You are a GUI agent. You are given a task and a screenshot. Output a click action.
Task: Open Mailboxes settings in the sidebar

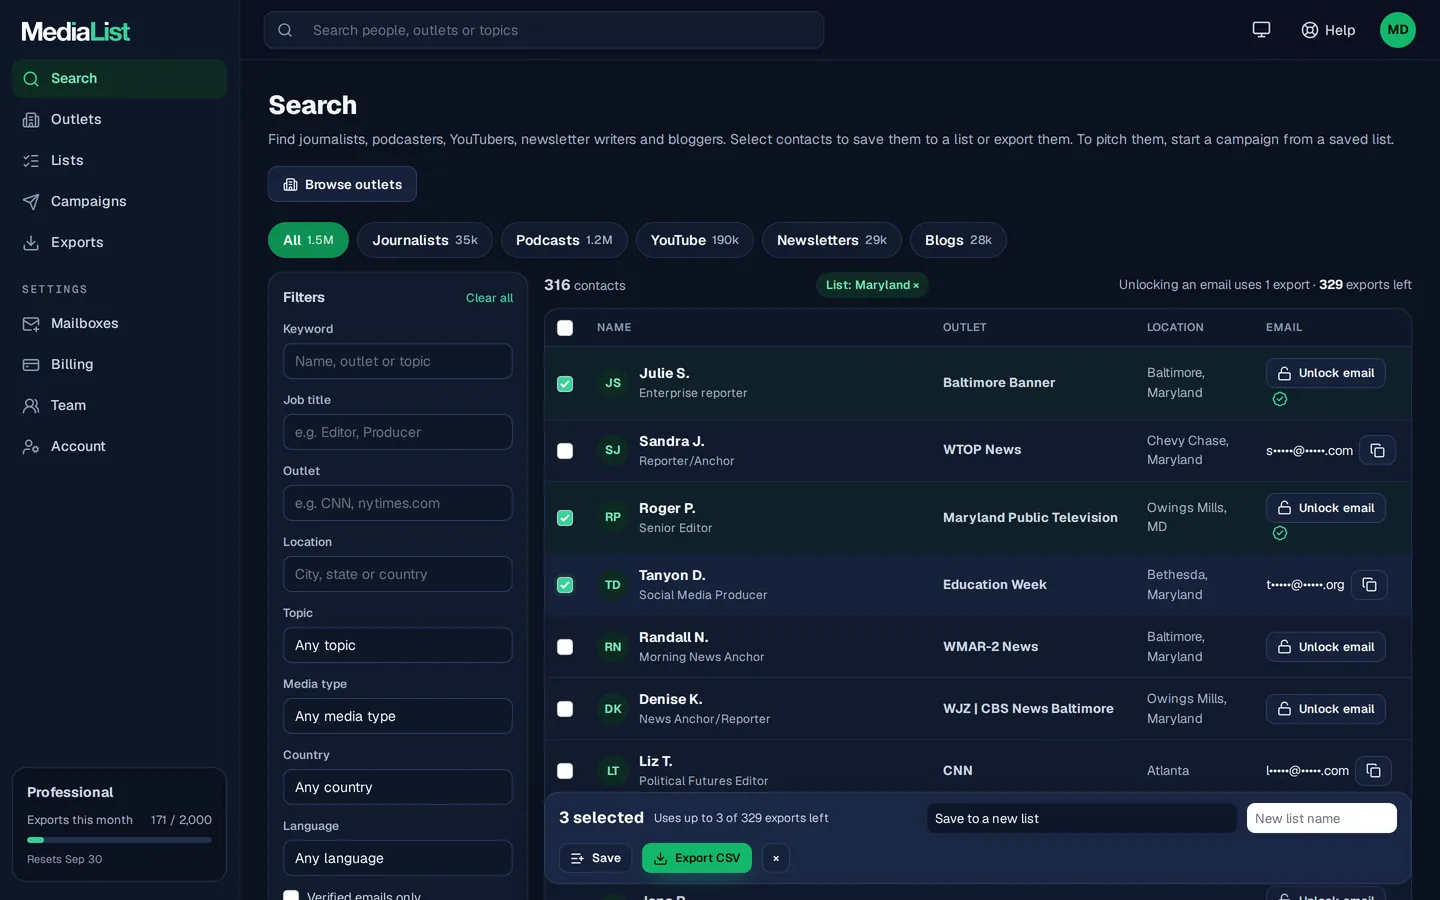tap(119, 324)
